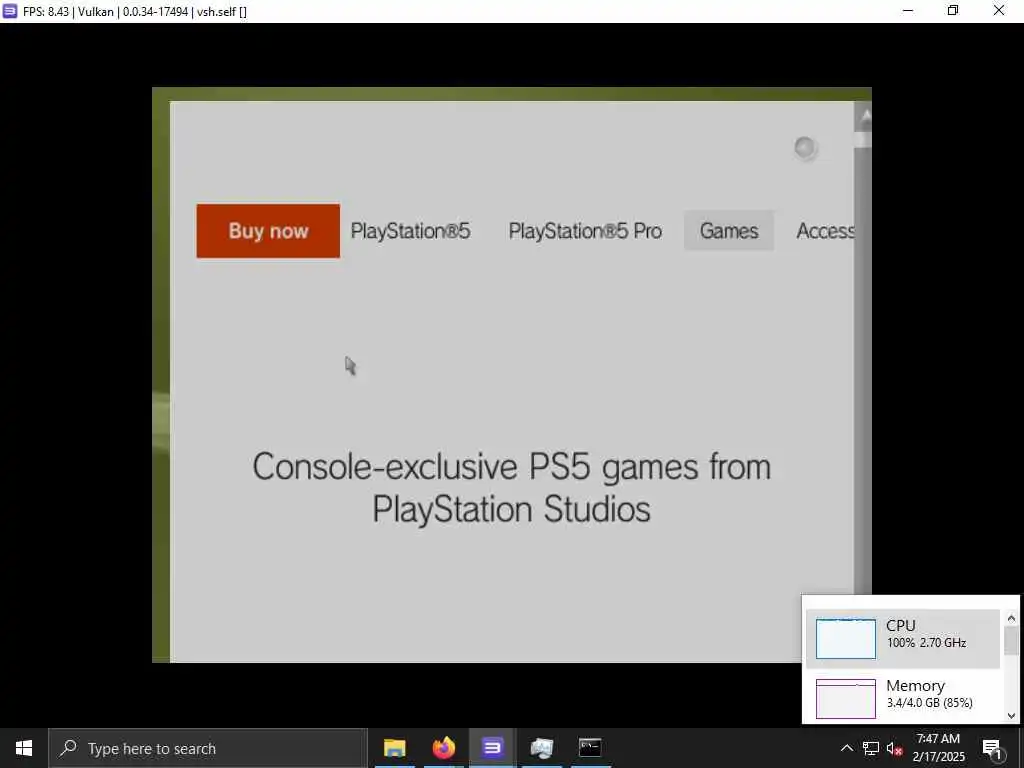Open the clock showing 7:47 AM
Viewport: 1024px width, 768px height.
938,748
